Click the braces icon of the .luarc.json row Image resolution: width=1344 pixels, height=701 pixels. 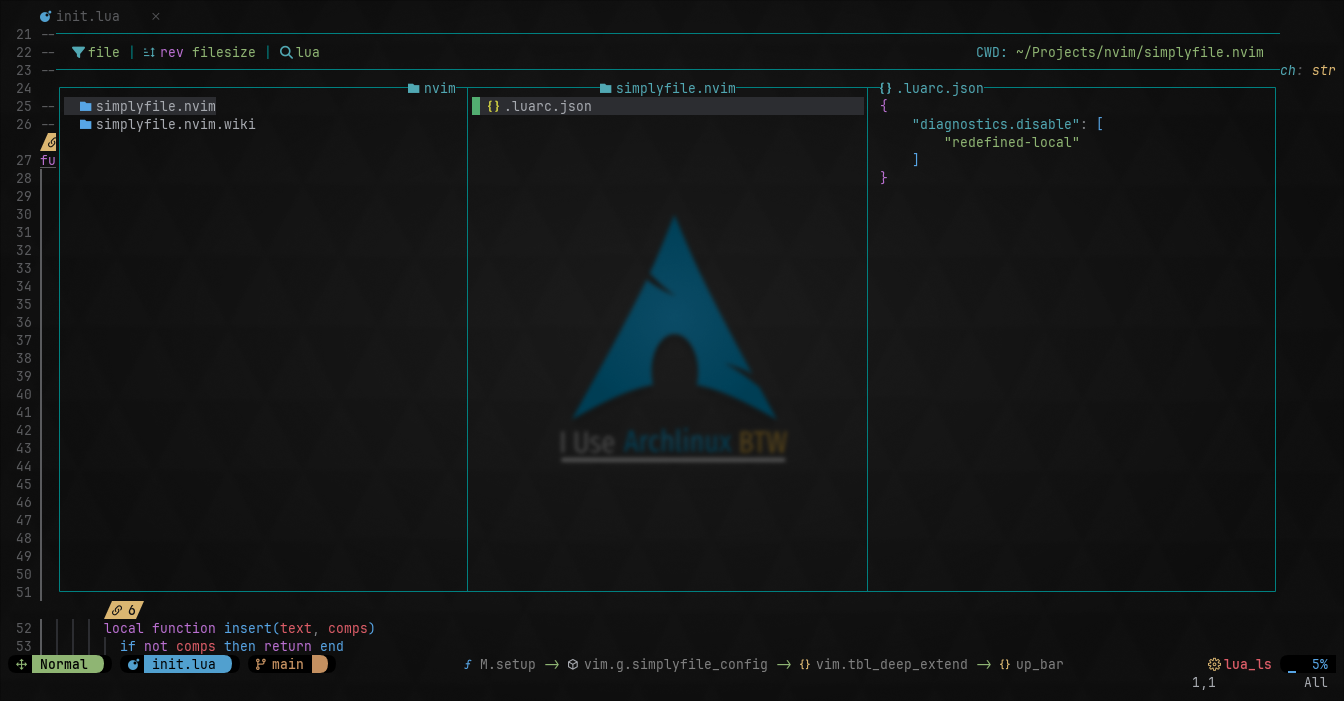(494, 106)
